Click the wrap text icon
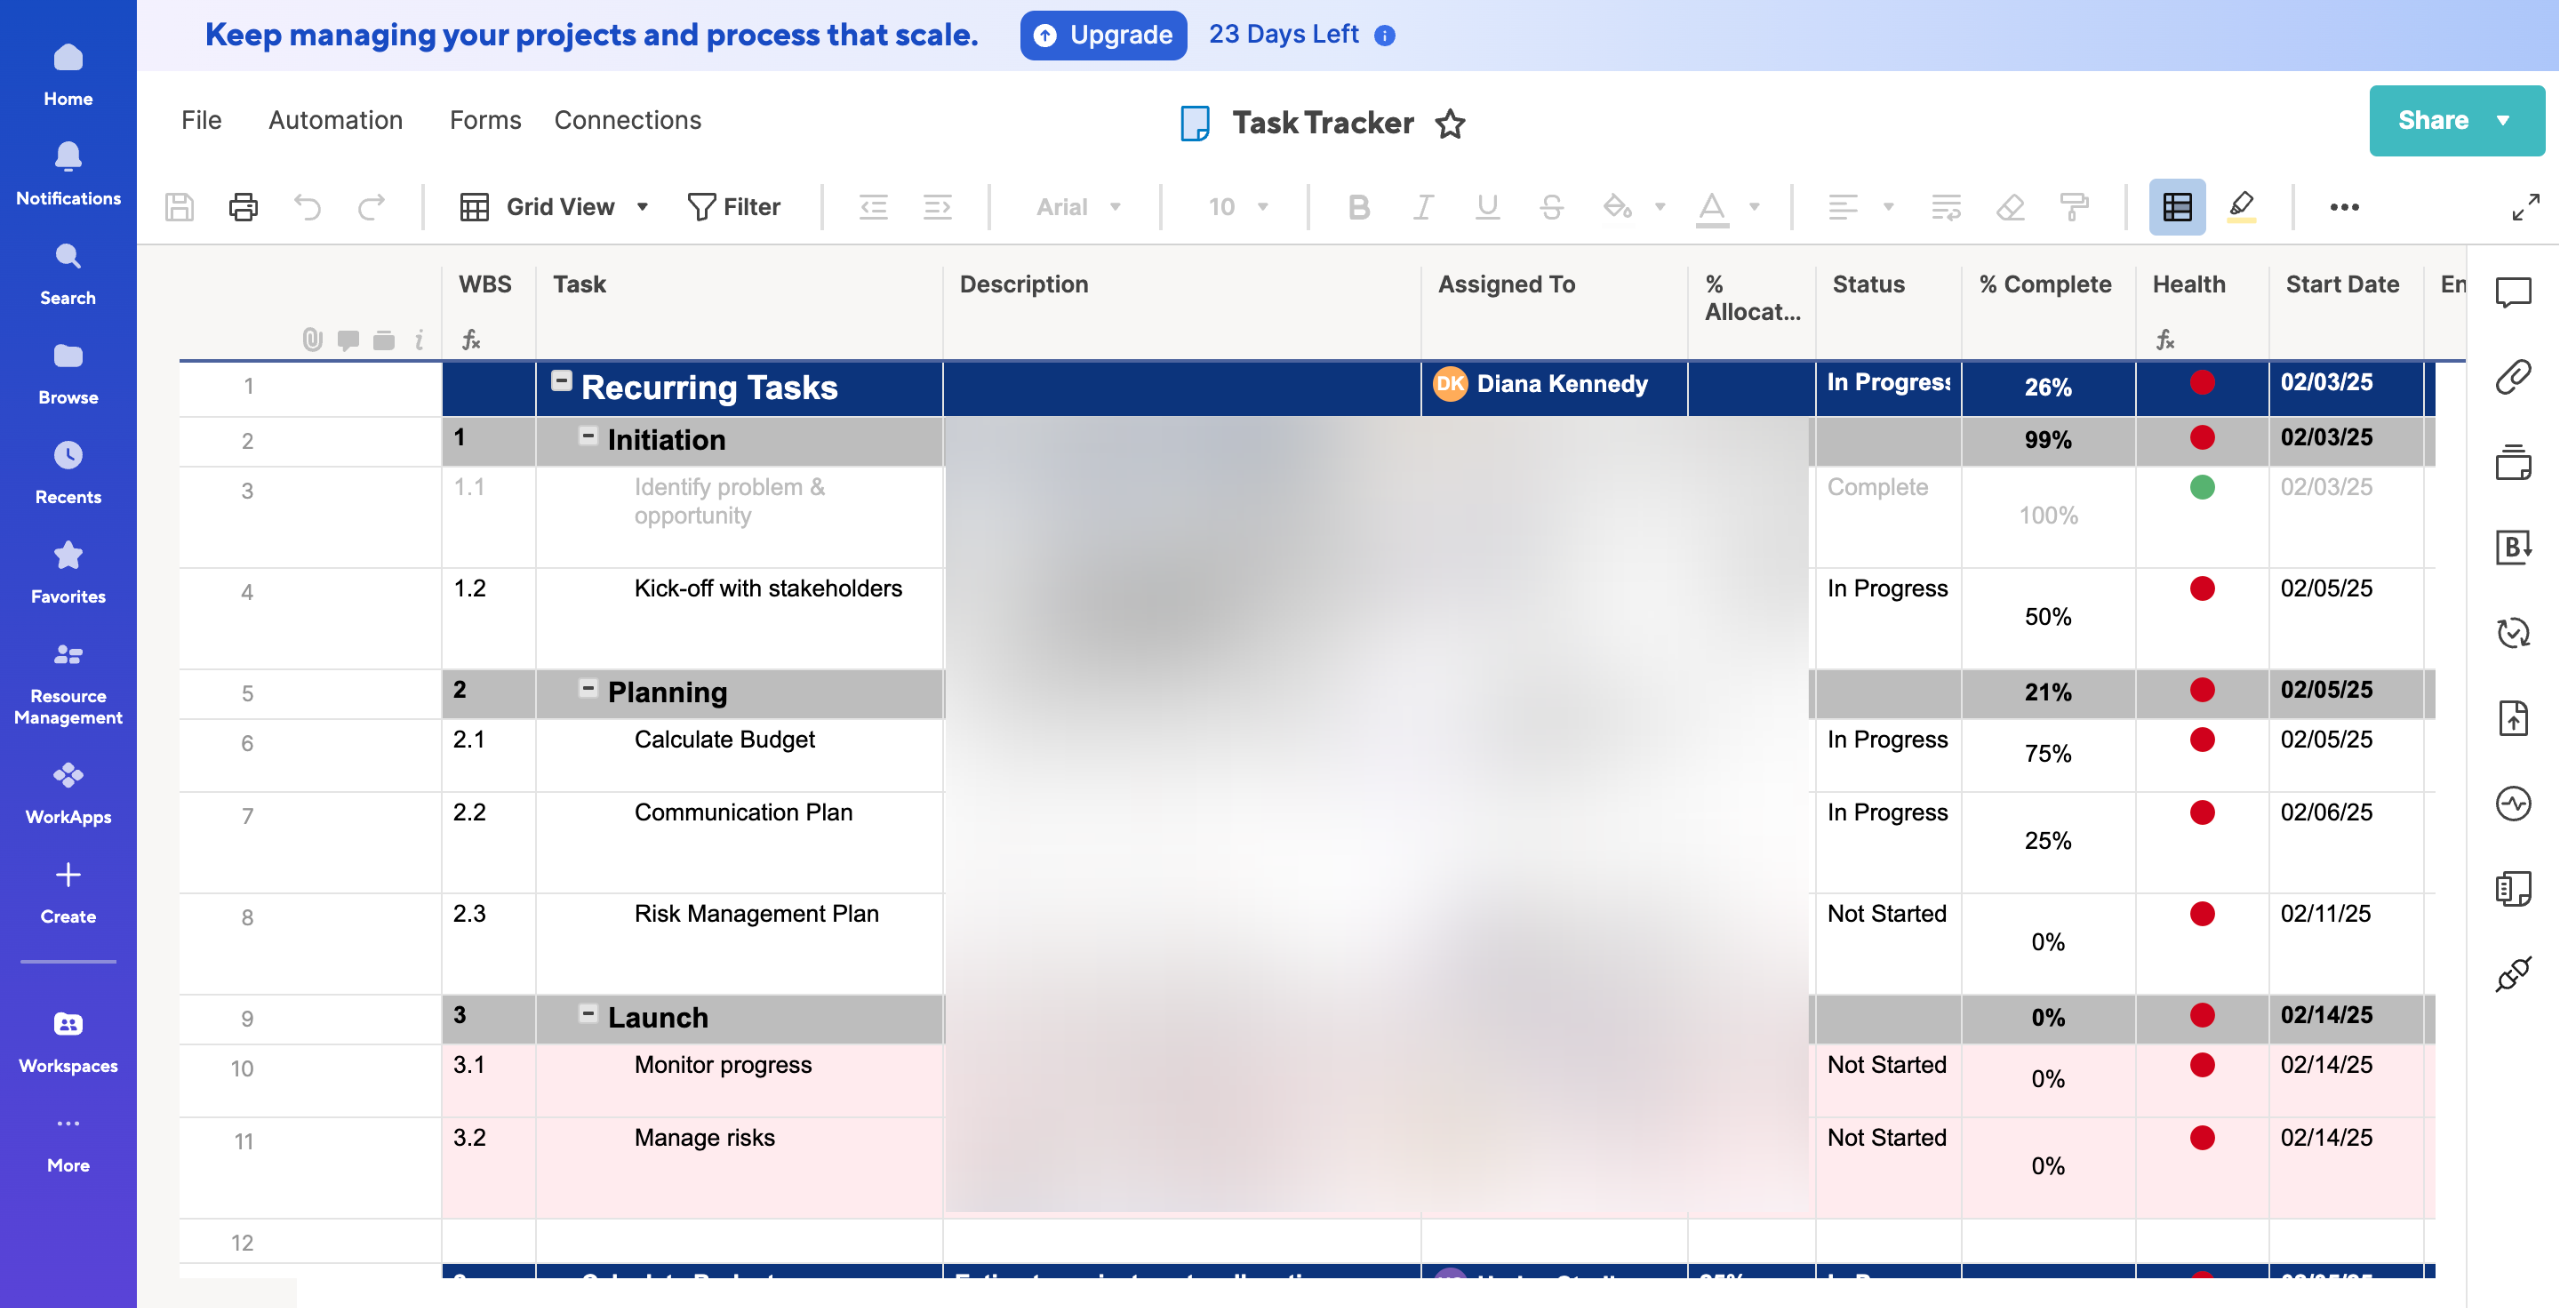2559x1308 pixels. (x=1946, y=207)
